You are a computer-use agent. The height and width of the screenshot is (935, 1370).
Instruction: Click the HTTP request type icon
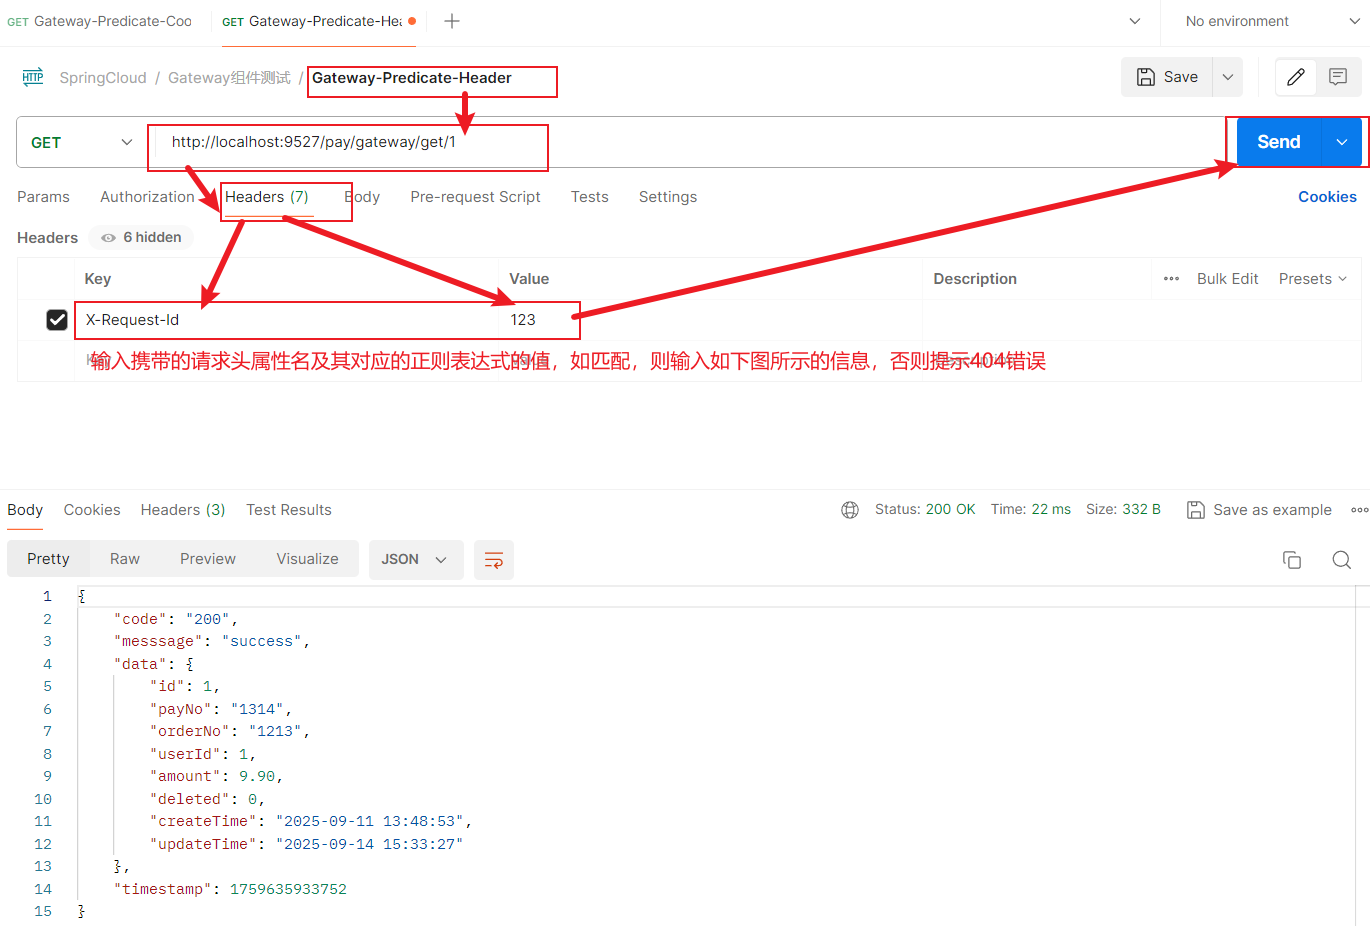33,77
